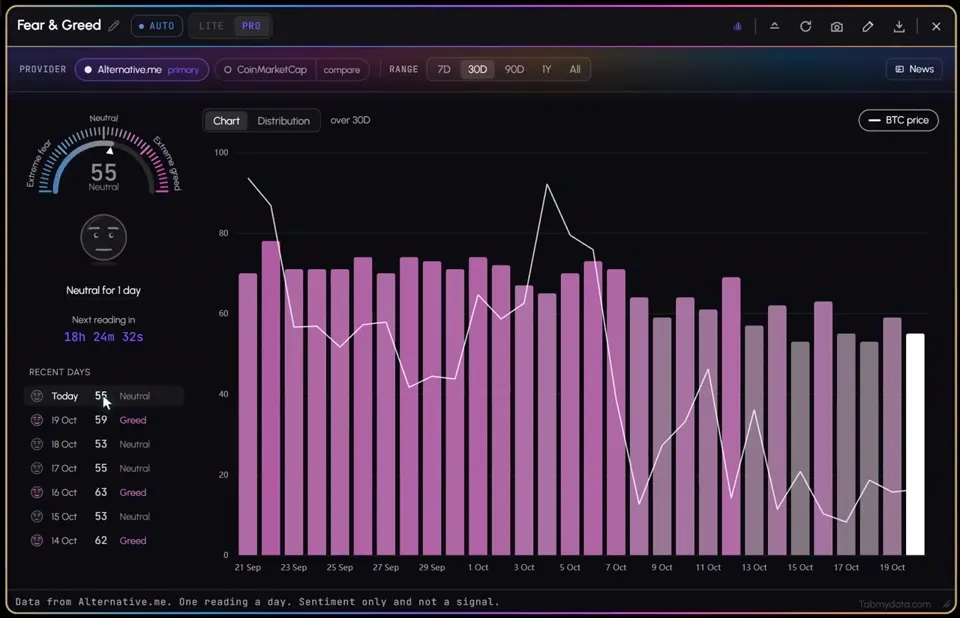Toggle the BTC price overlay line

pos(898,120)
